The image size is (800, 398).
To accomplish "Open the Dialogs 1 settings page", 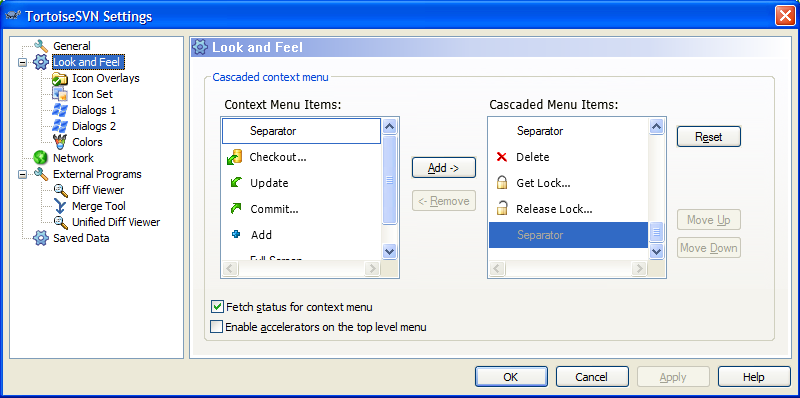I will tap(94, 110).
